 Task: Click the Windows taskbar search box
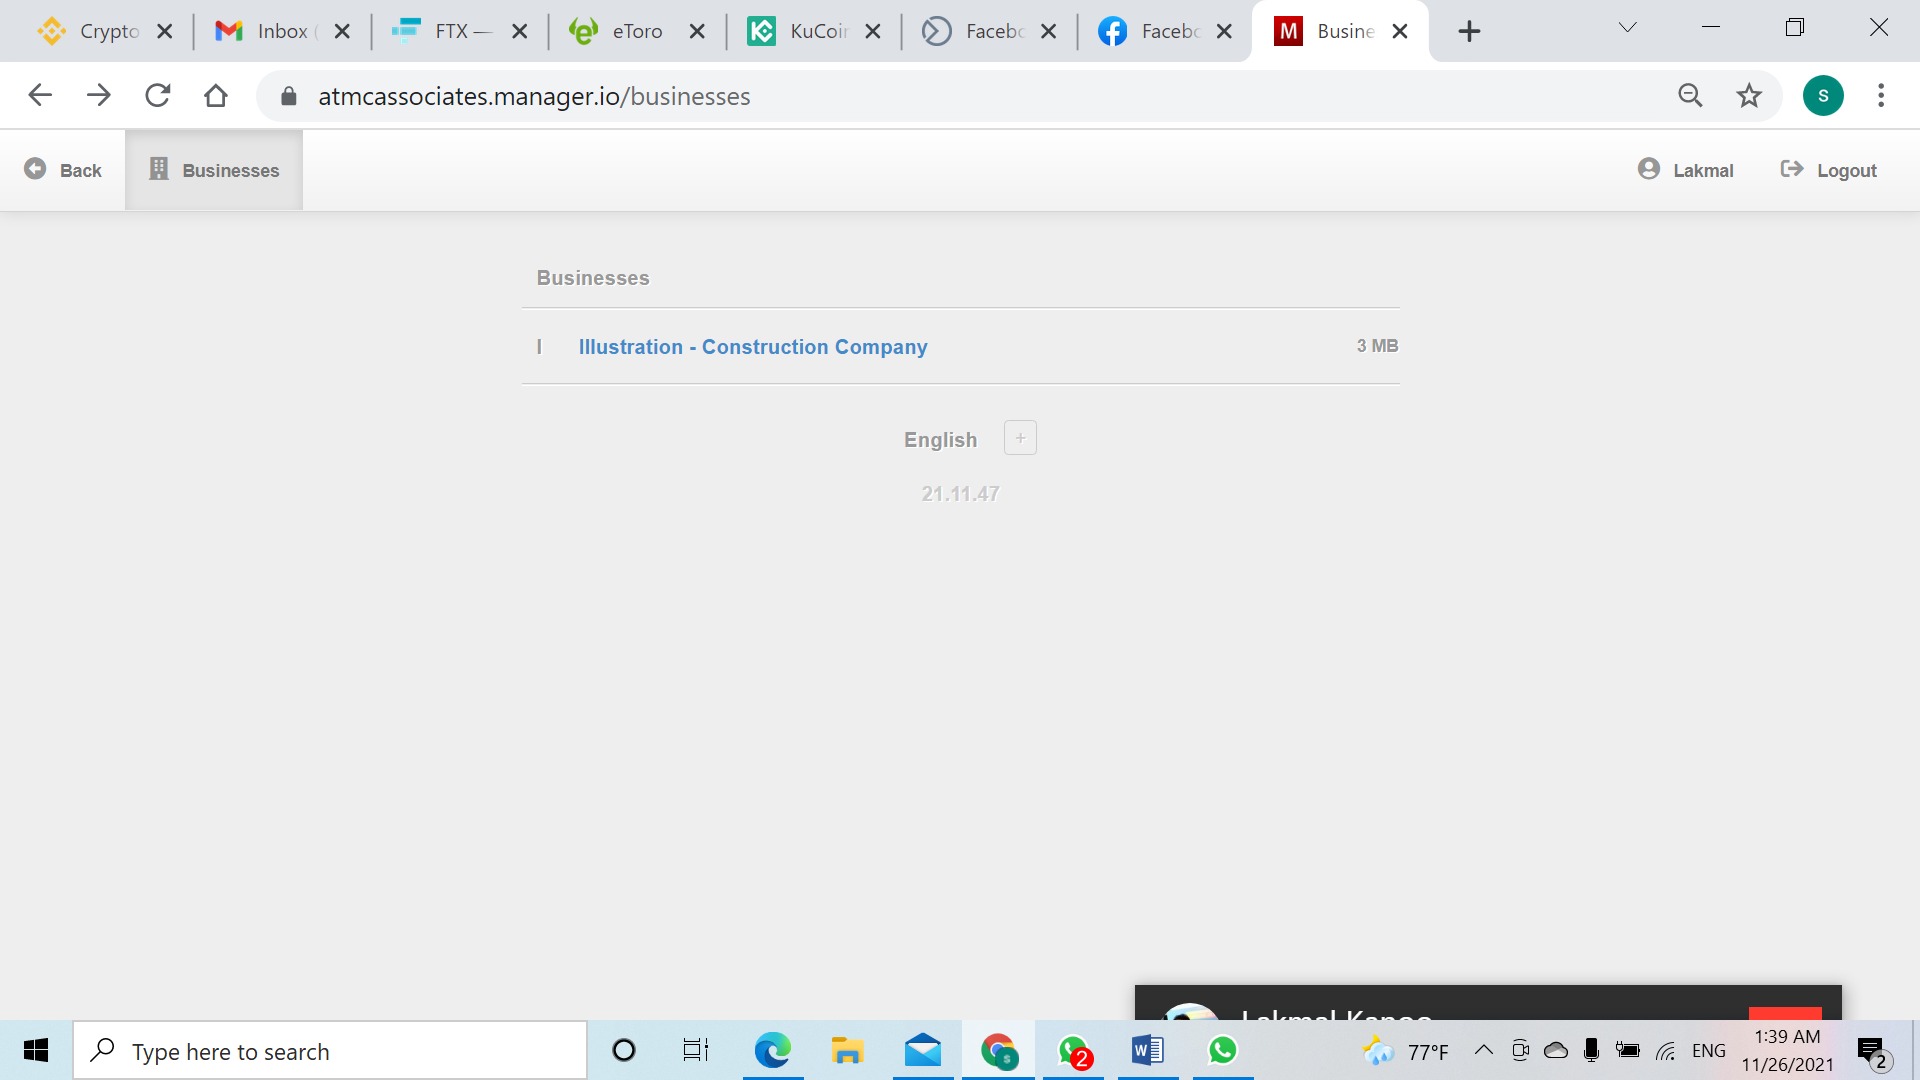(330, 1051)
